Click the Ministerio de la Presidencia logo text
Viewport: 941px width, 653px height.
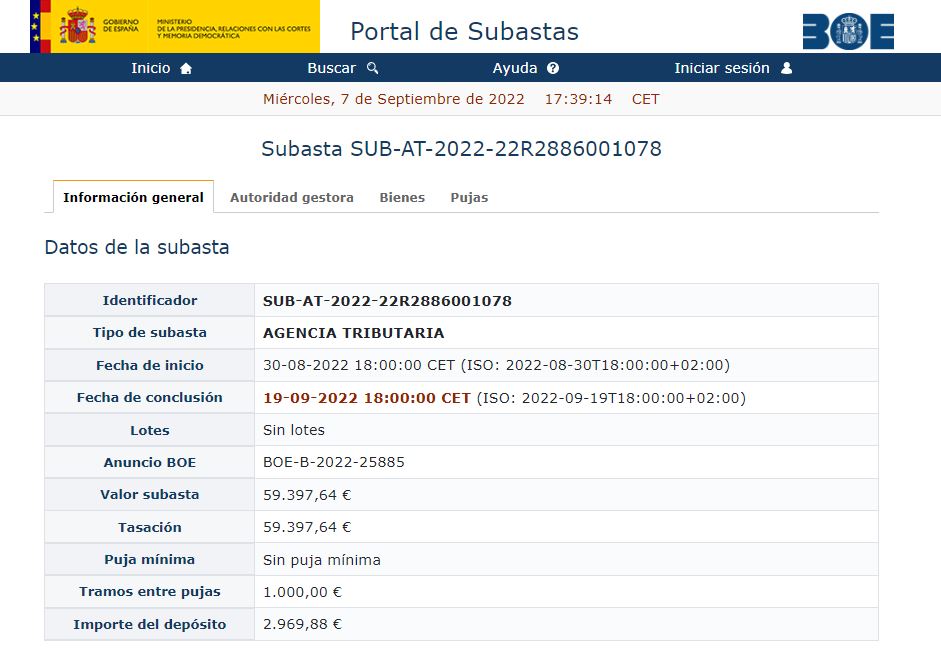234,27
